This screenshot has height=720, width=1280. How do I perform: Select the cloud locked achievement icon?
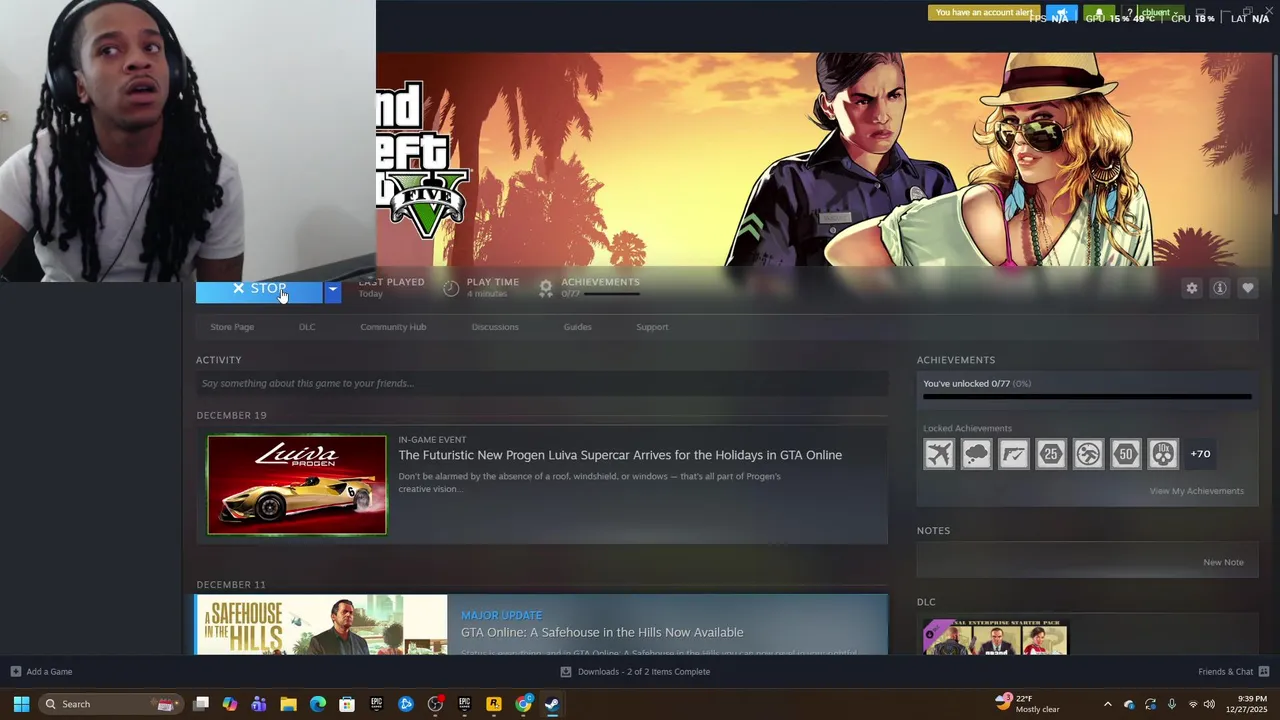(976, 454)
